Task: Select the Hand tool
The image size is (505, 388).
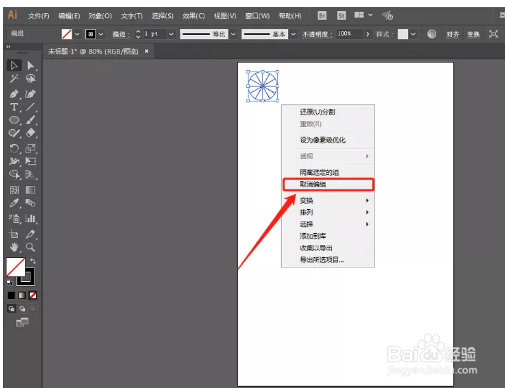Action: coord(14,247)
